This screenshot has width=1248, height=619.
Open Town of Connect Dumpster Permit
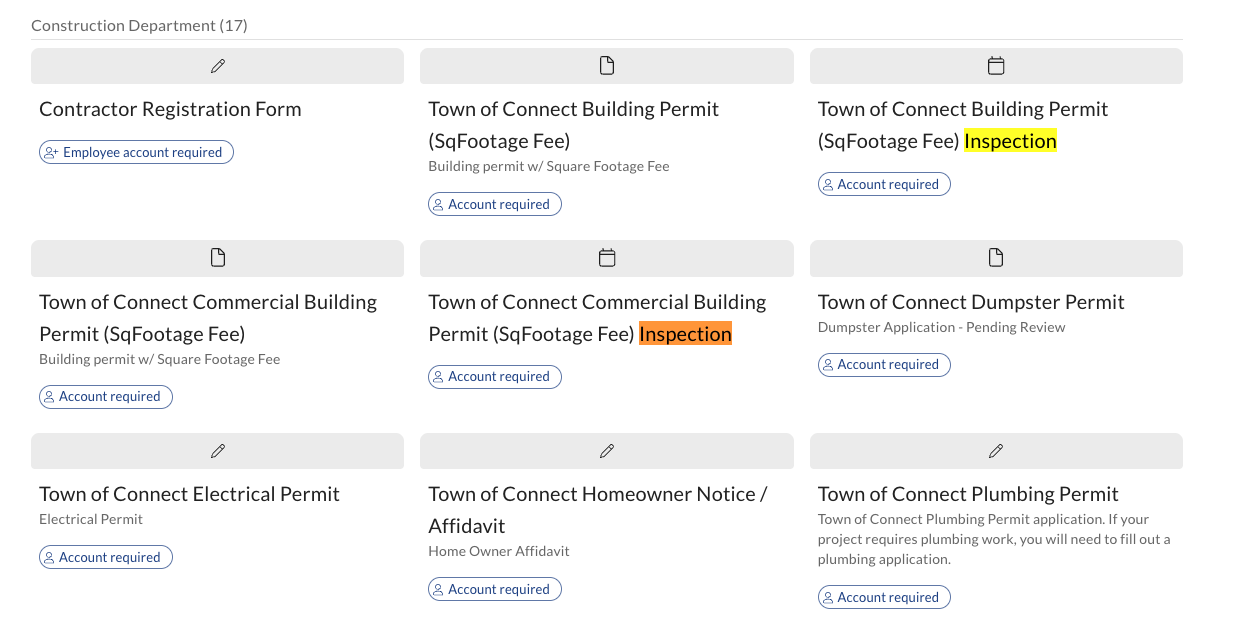(x=971, y=302)
